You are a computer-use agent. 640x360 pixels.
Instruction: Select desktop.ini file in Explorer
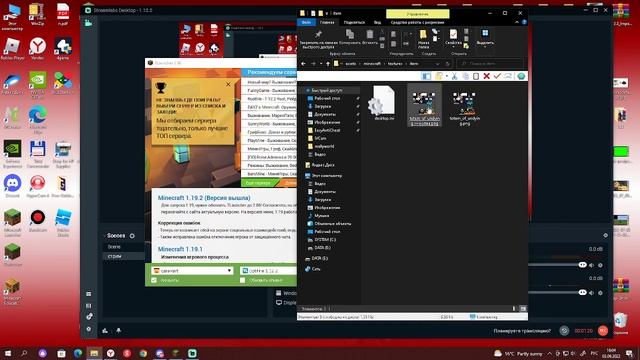click(384, 103)
